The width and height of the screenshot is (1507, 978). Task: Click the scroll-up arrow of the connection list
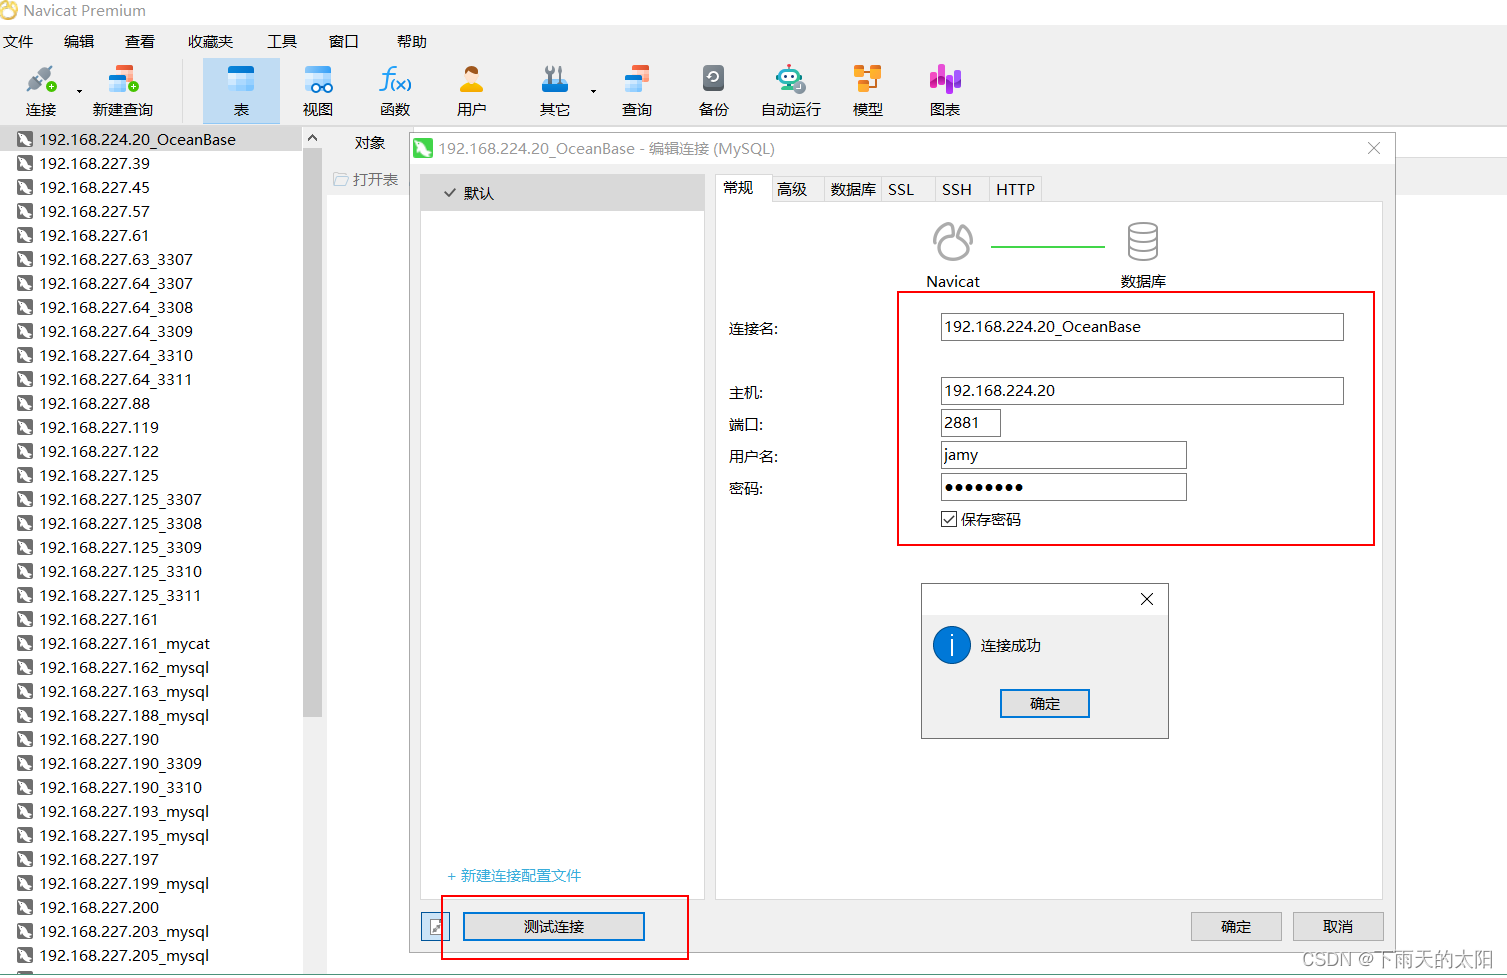pos(312,138)
